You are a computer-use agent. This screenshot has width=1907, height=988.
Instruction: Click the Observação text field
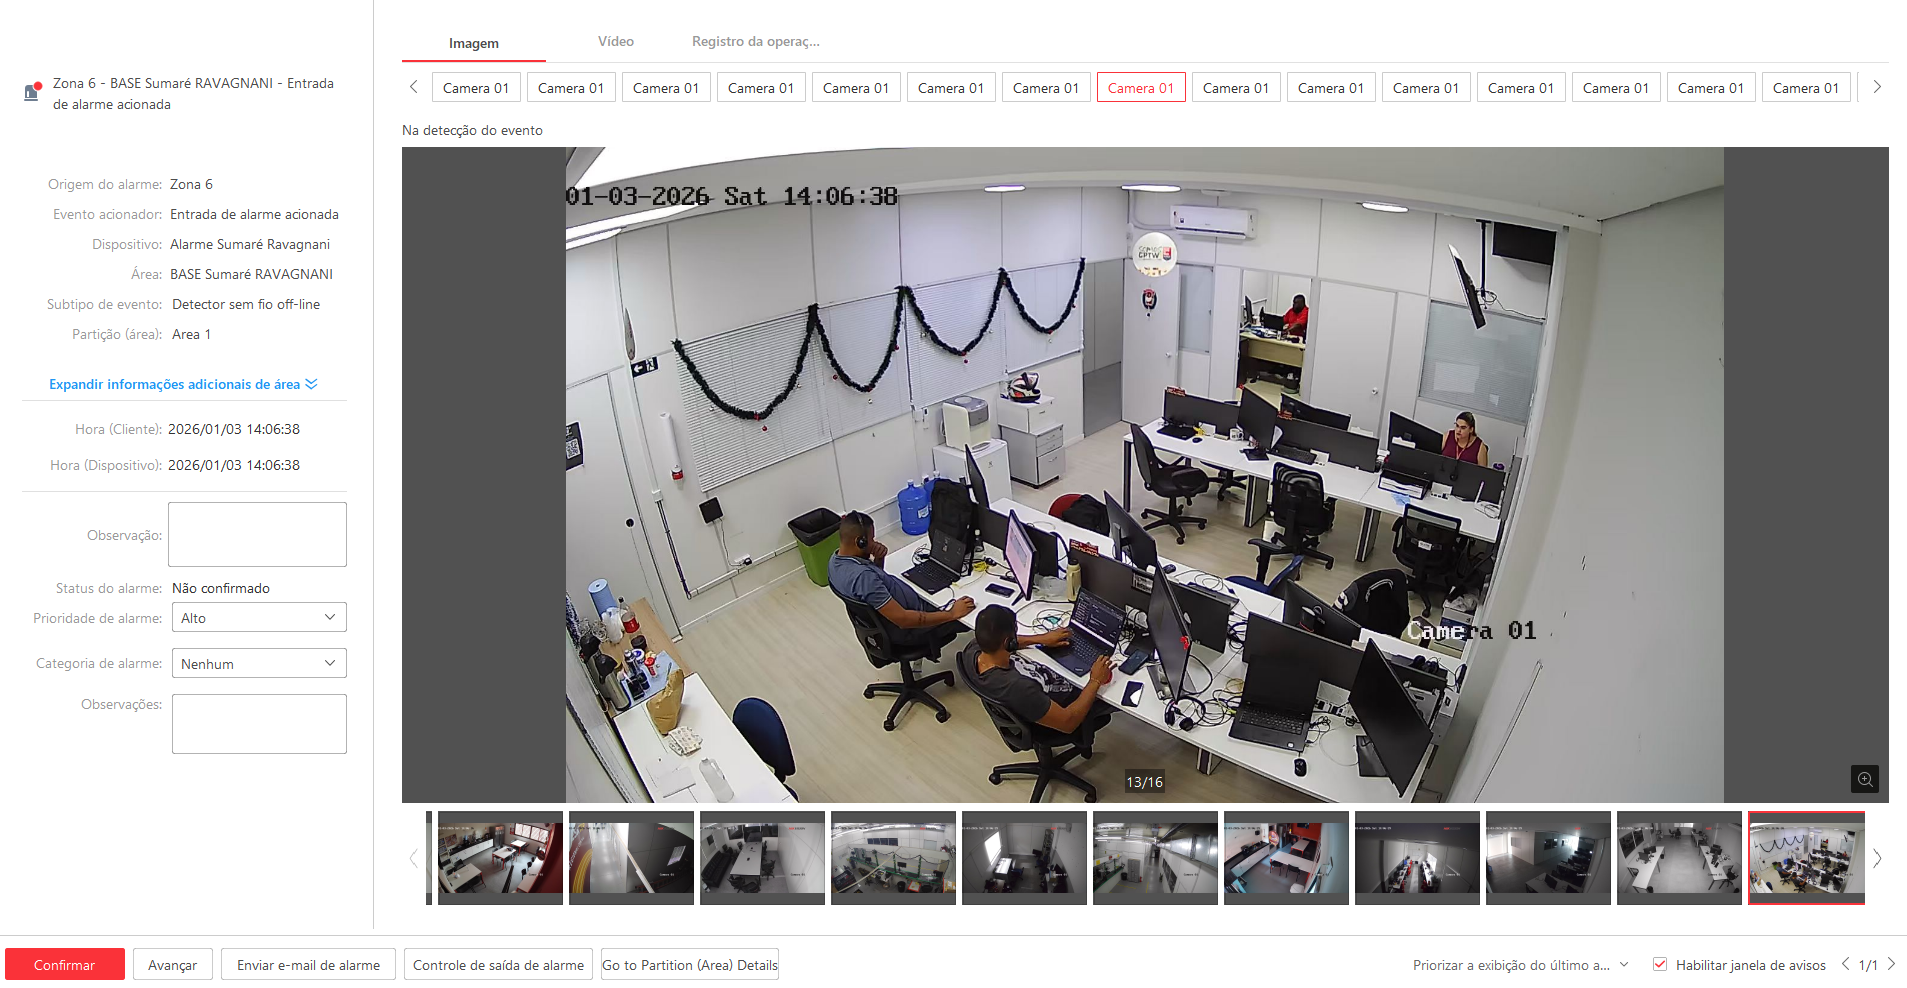point(257,535)
